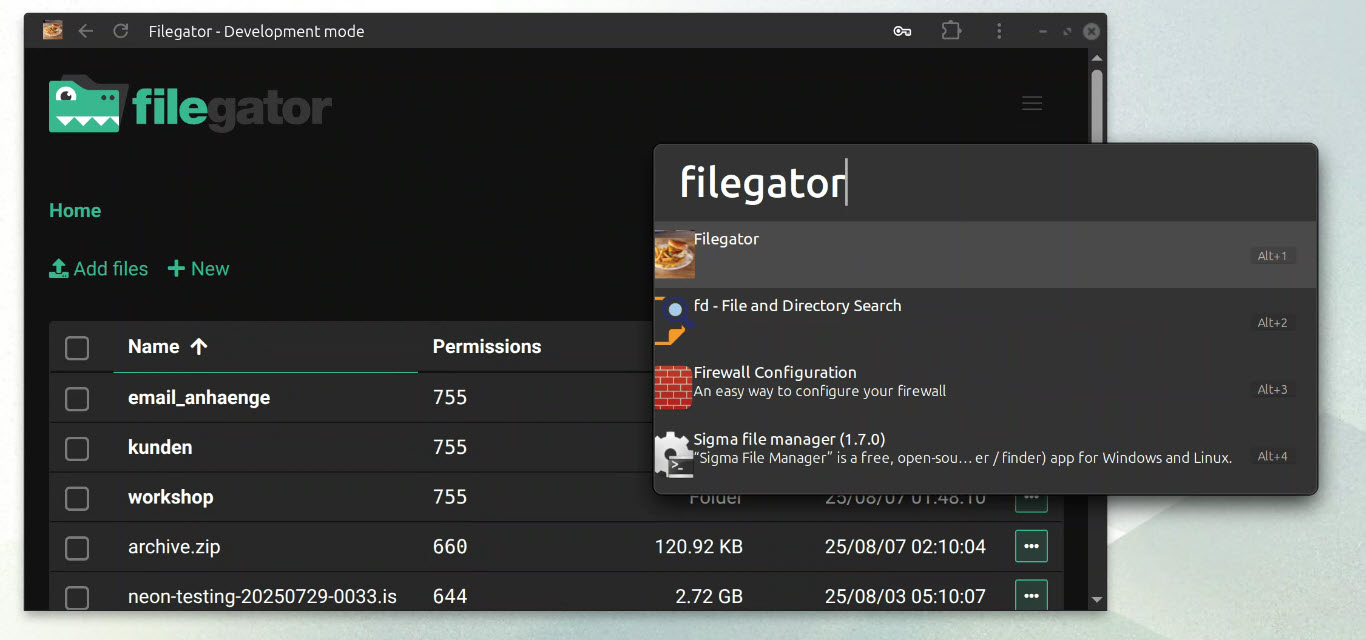The image size is (1366, 640).
Task: Open actions menu for neon-testing file
Action: pos(1031,596)
